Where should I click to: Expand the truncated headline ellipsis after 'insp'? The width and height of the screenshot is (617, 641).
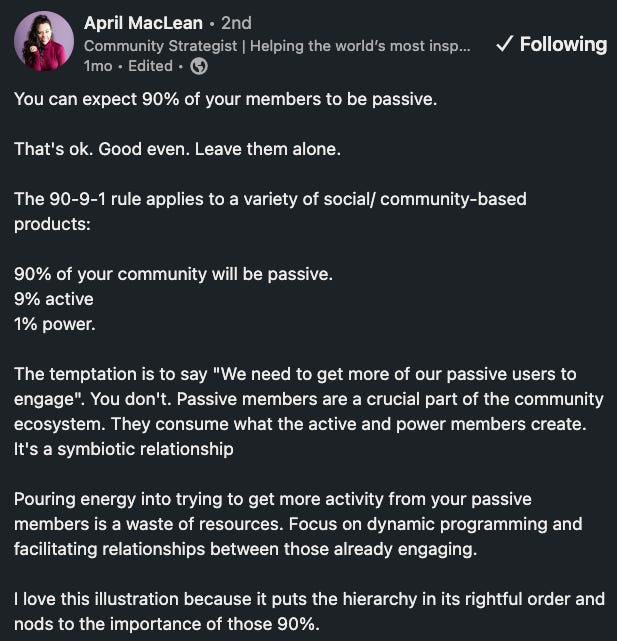pos(462,46)
